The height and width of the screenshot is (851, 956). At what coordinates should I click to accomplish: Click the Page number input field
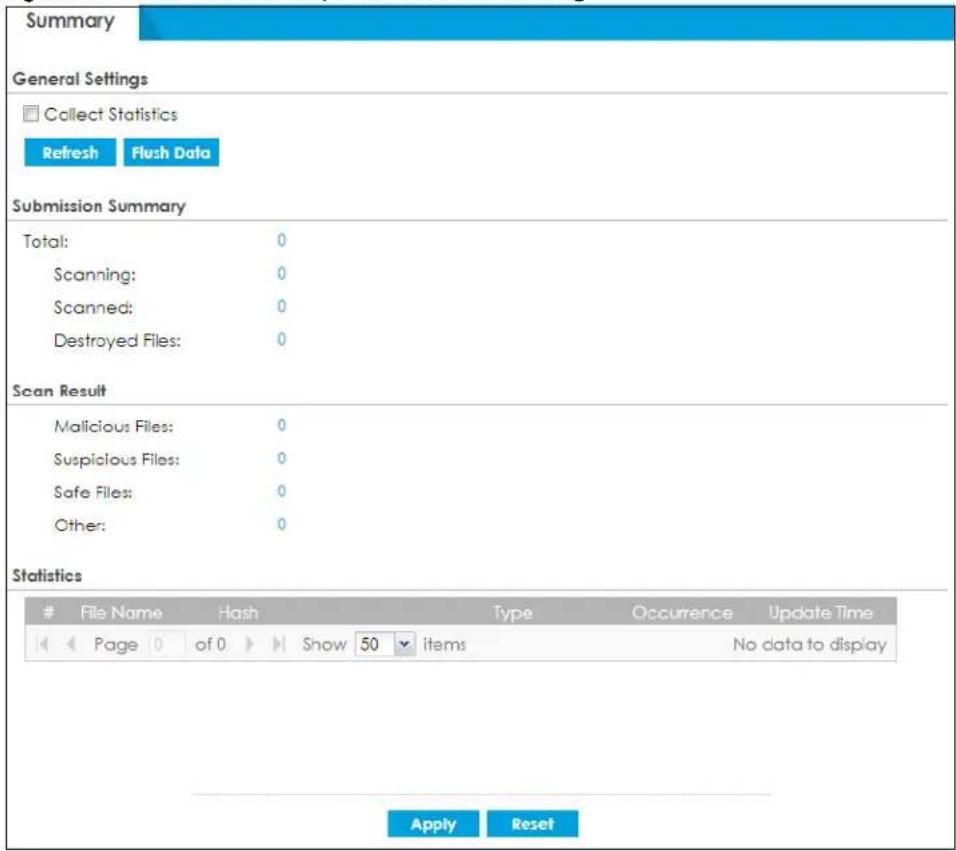[x=166, y=644]
